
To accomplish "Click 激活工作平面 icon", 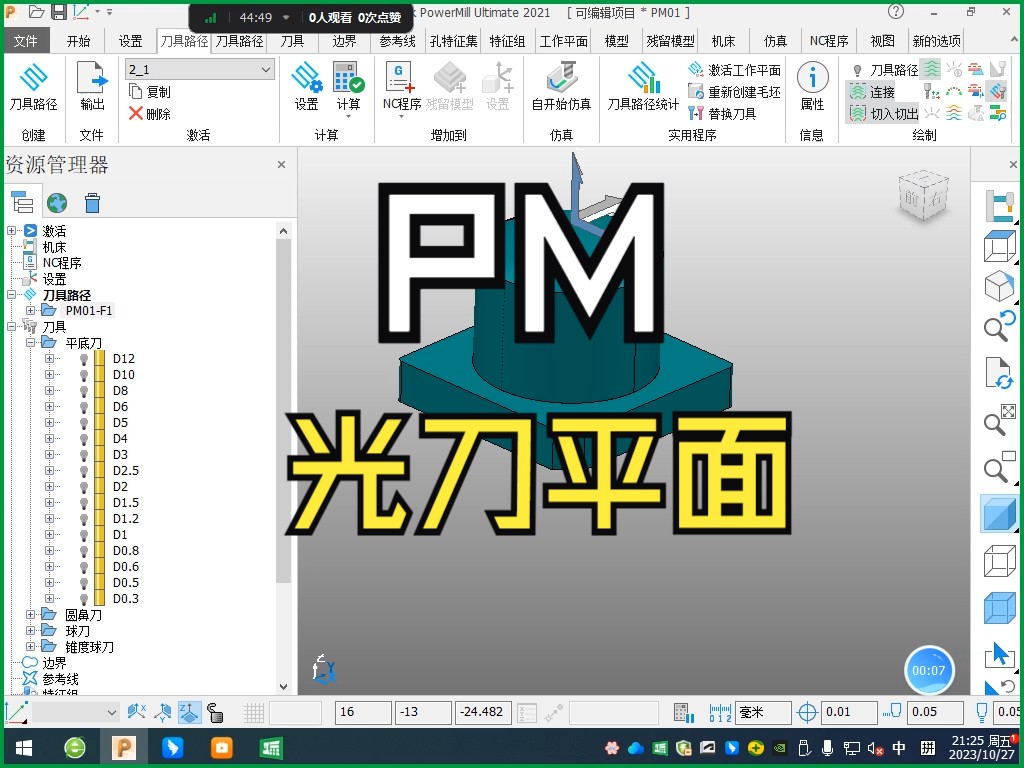I will click(x=696, y=69).
